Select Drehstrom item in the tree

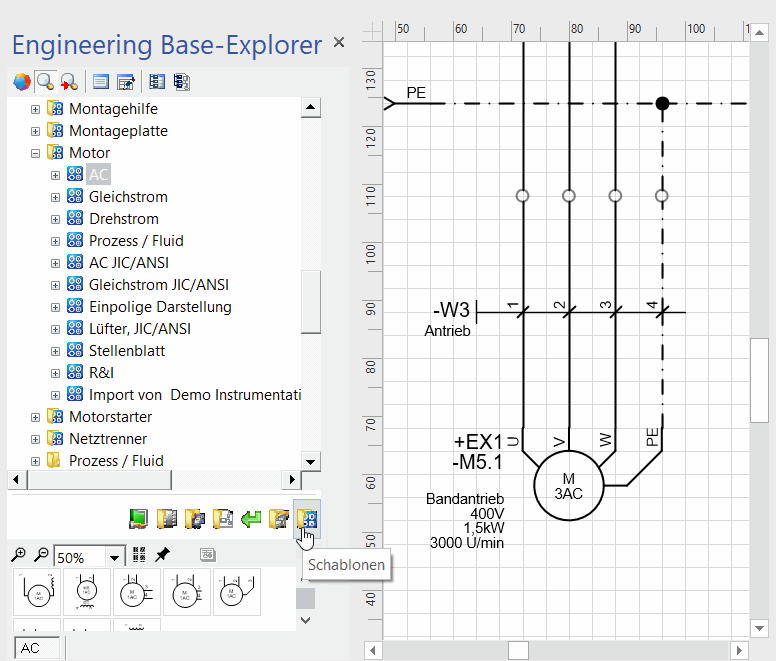(x=123, y=219)
